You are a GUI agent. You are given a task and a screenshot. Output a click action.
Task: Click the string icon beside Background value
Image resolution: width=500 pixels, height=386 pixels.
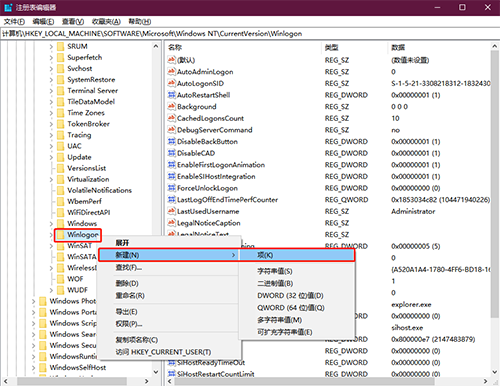pyautogui.click(x=171, y=107)
